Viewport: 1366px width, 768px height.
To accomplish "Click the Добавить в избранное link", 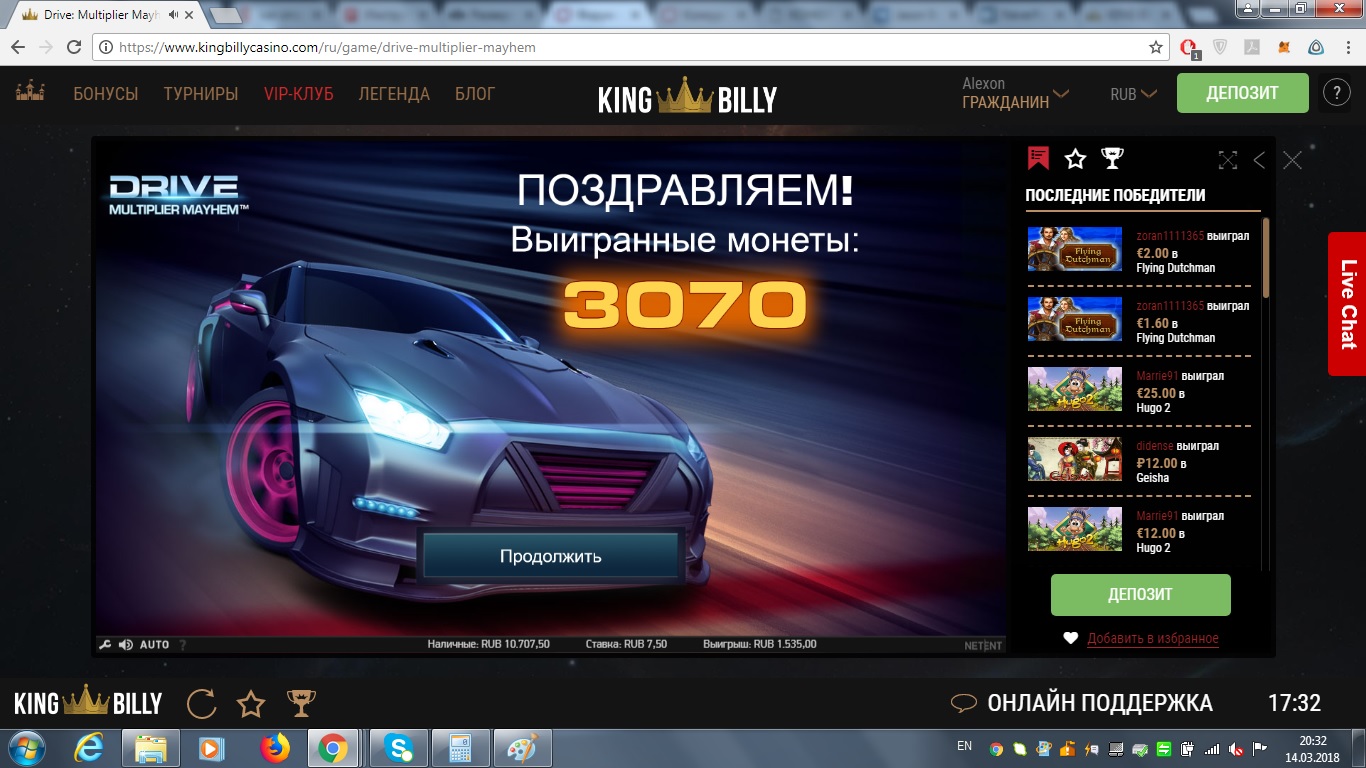I will [x=1153, y=639].
